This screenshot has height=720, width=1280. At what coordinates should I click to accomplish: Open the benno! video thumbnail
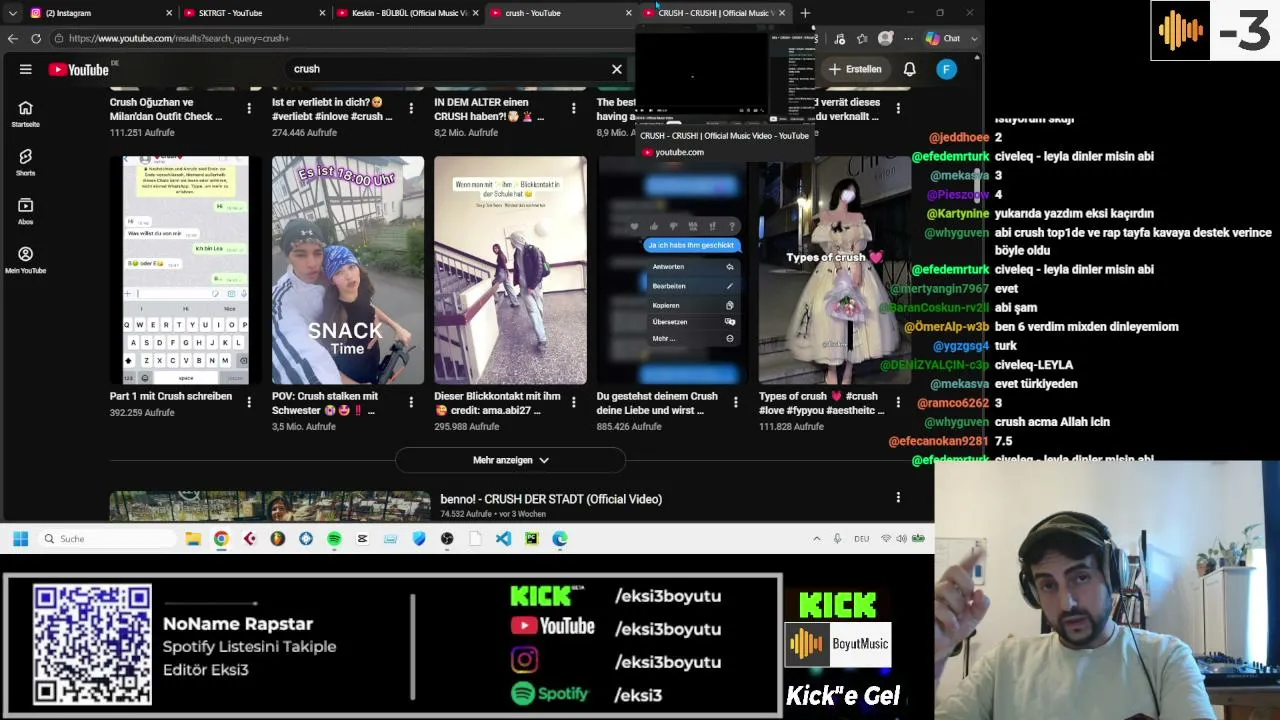[270, 506]
